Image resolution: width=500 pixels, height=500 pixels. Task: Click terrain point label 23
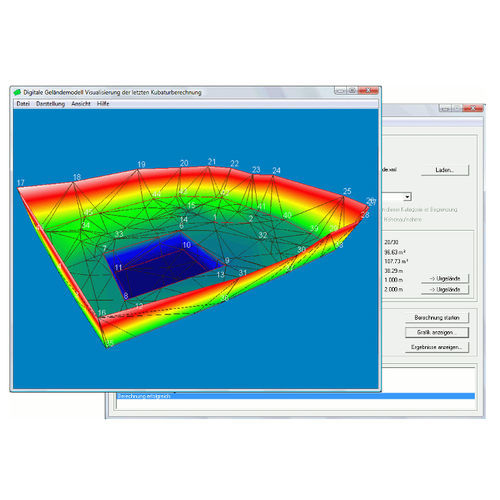point(256,170)
